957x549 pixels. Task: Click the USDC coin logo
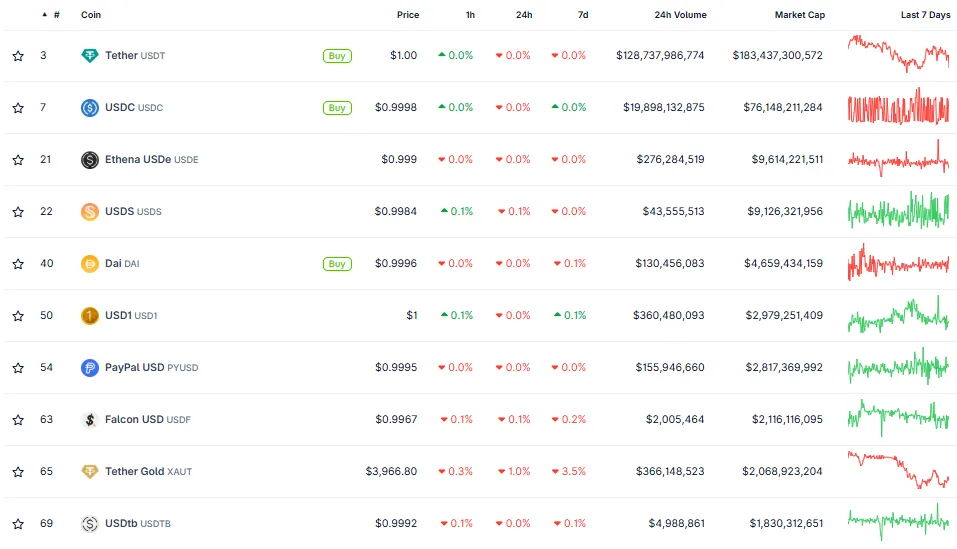click(x=90, y=108)
